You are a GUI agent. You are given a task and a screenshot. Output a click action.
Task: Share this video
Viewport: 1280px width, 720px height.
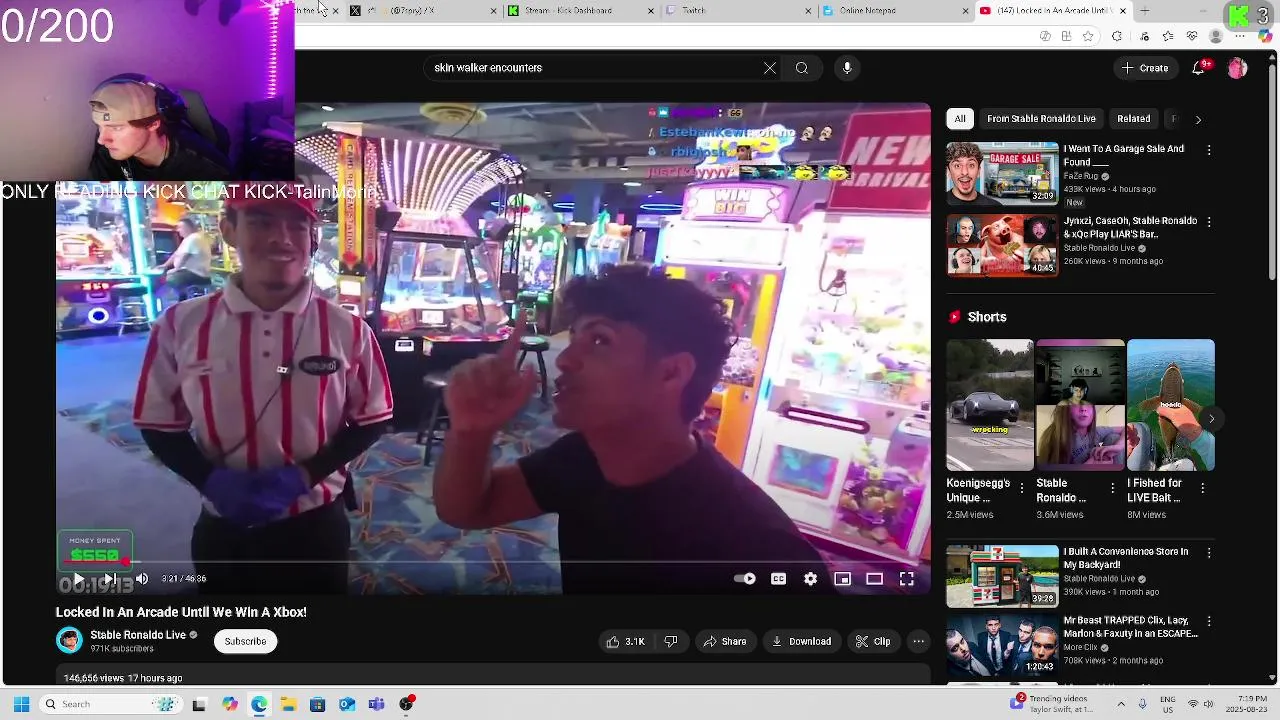pos(725,641)
